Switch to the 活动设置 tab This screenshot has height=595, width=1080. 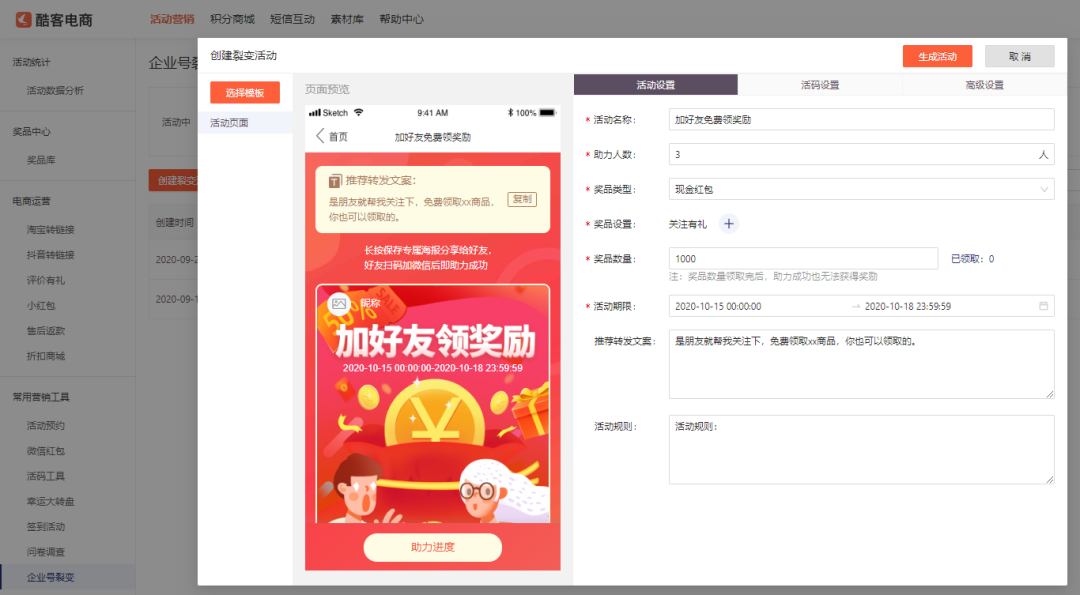click(655, 85)
